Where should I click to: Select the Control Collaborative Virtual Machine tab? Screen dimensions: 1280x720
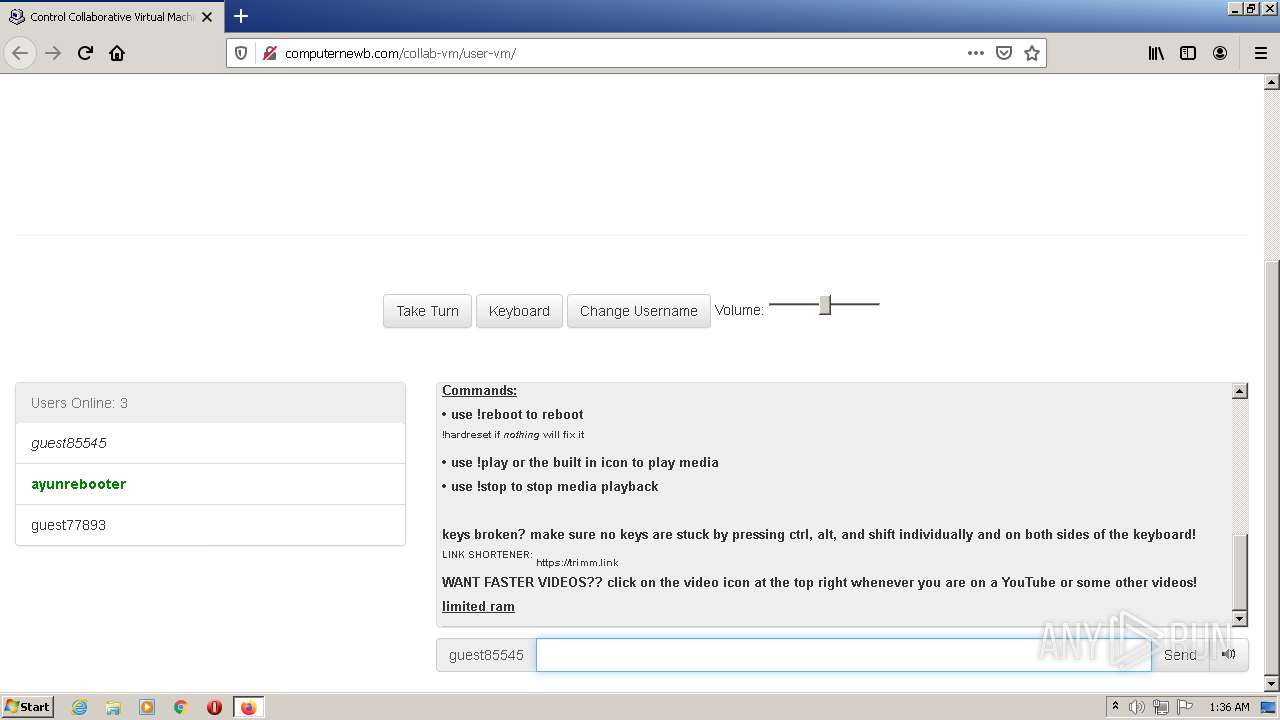pos(111,17)
